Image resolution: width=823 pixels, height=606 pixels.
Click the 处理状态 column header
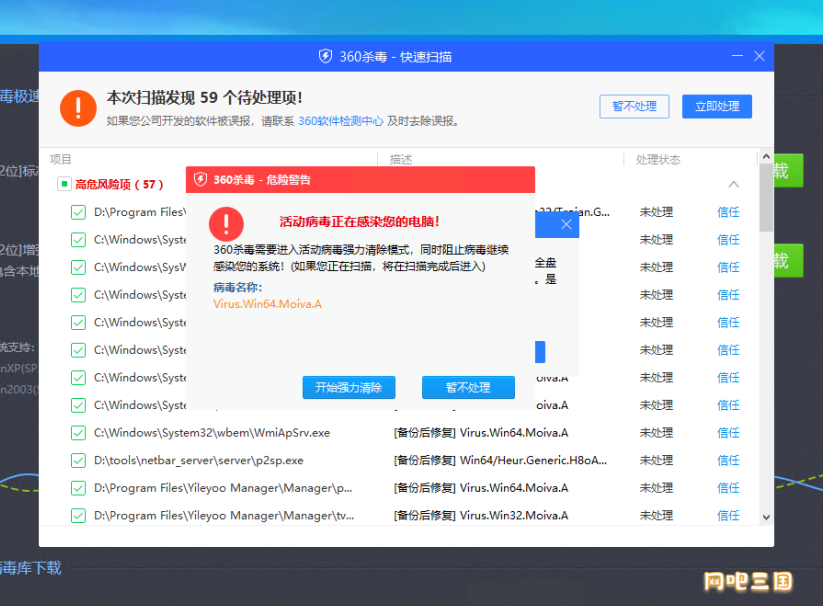[658, 160]
